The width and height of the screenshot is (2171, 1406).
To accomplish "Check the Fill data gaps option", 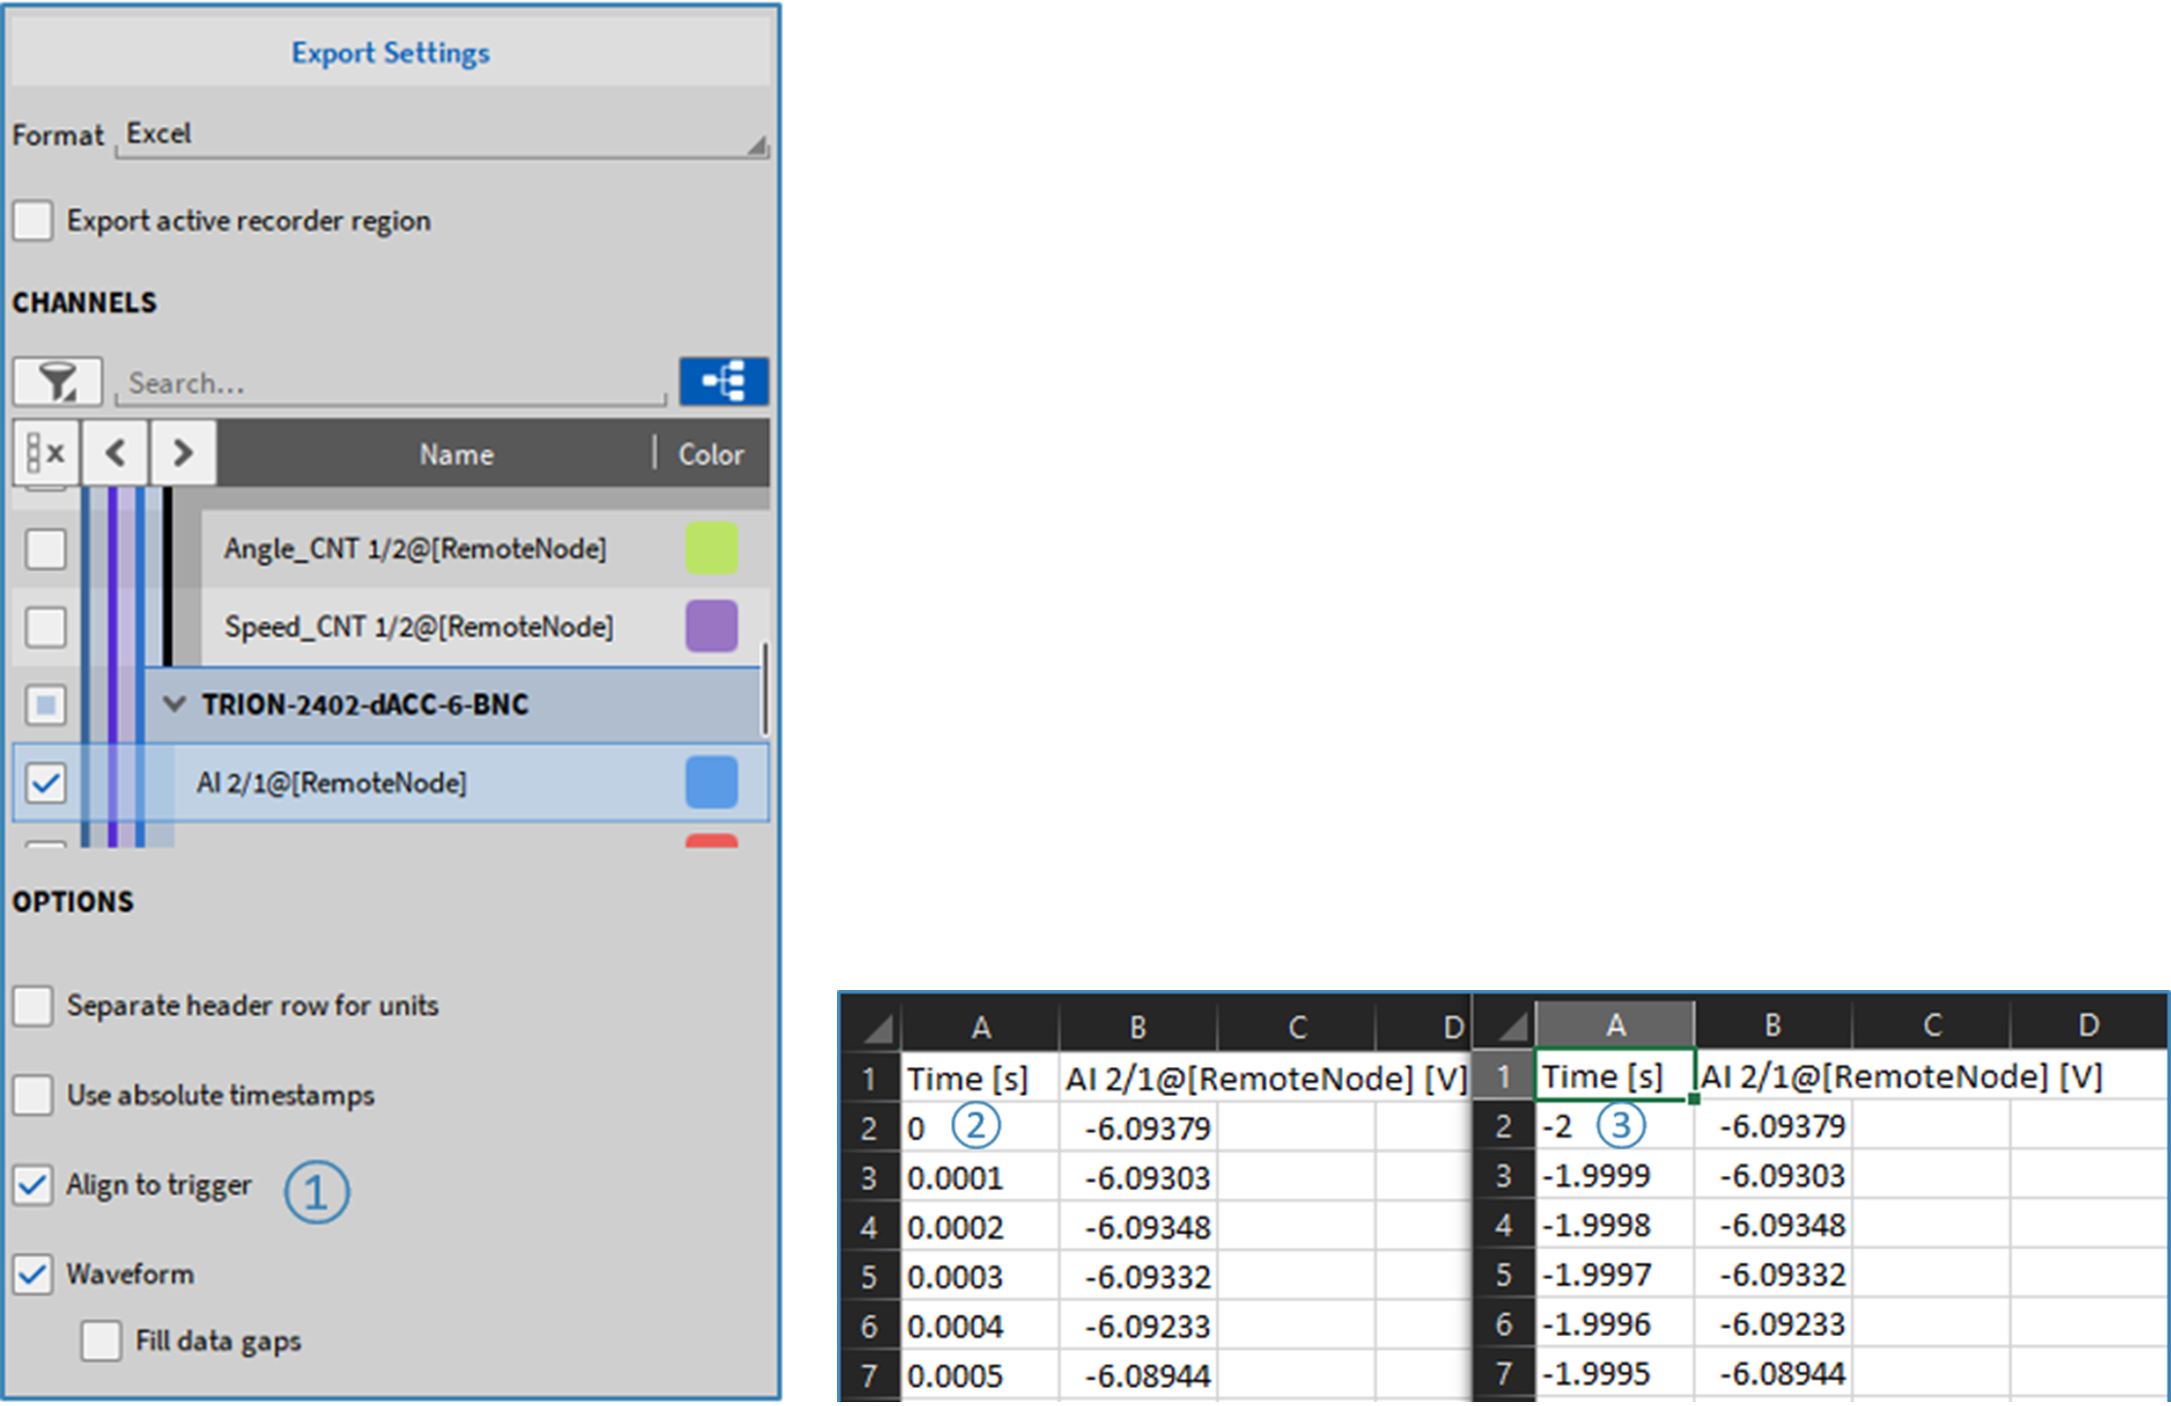I will pos(101,1340).
